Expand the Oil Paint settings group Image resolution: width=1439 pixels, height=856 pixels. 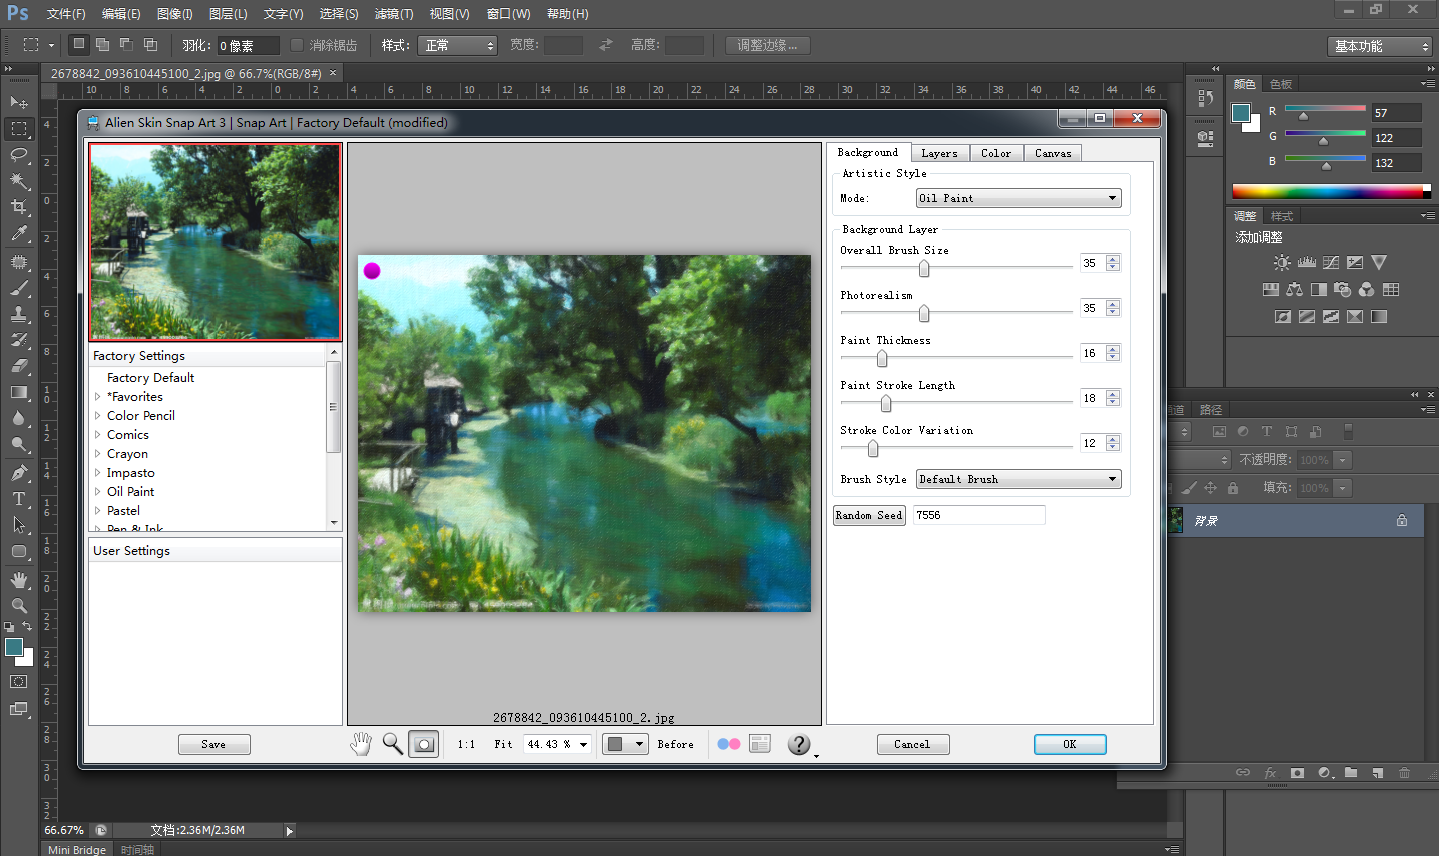(x=97, y=492)
